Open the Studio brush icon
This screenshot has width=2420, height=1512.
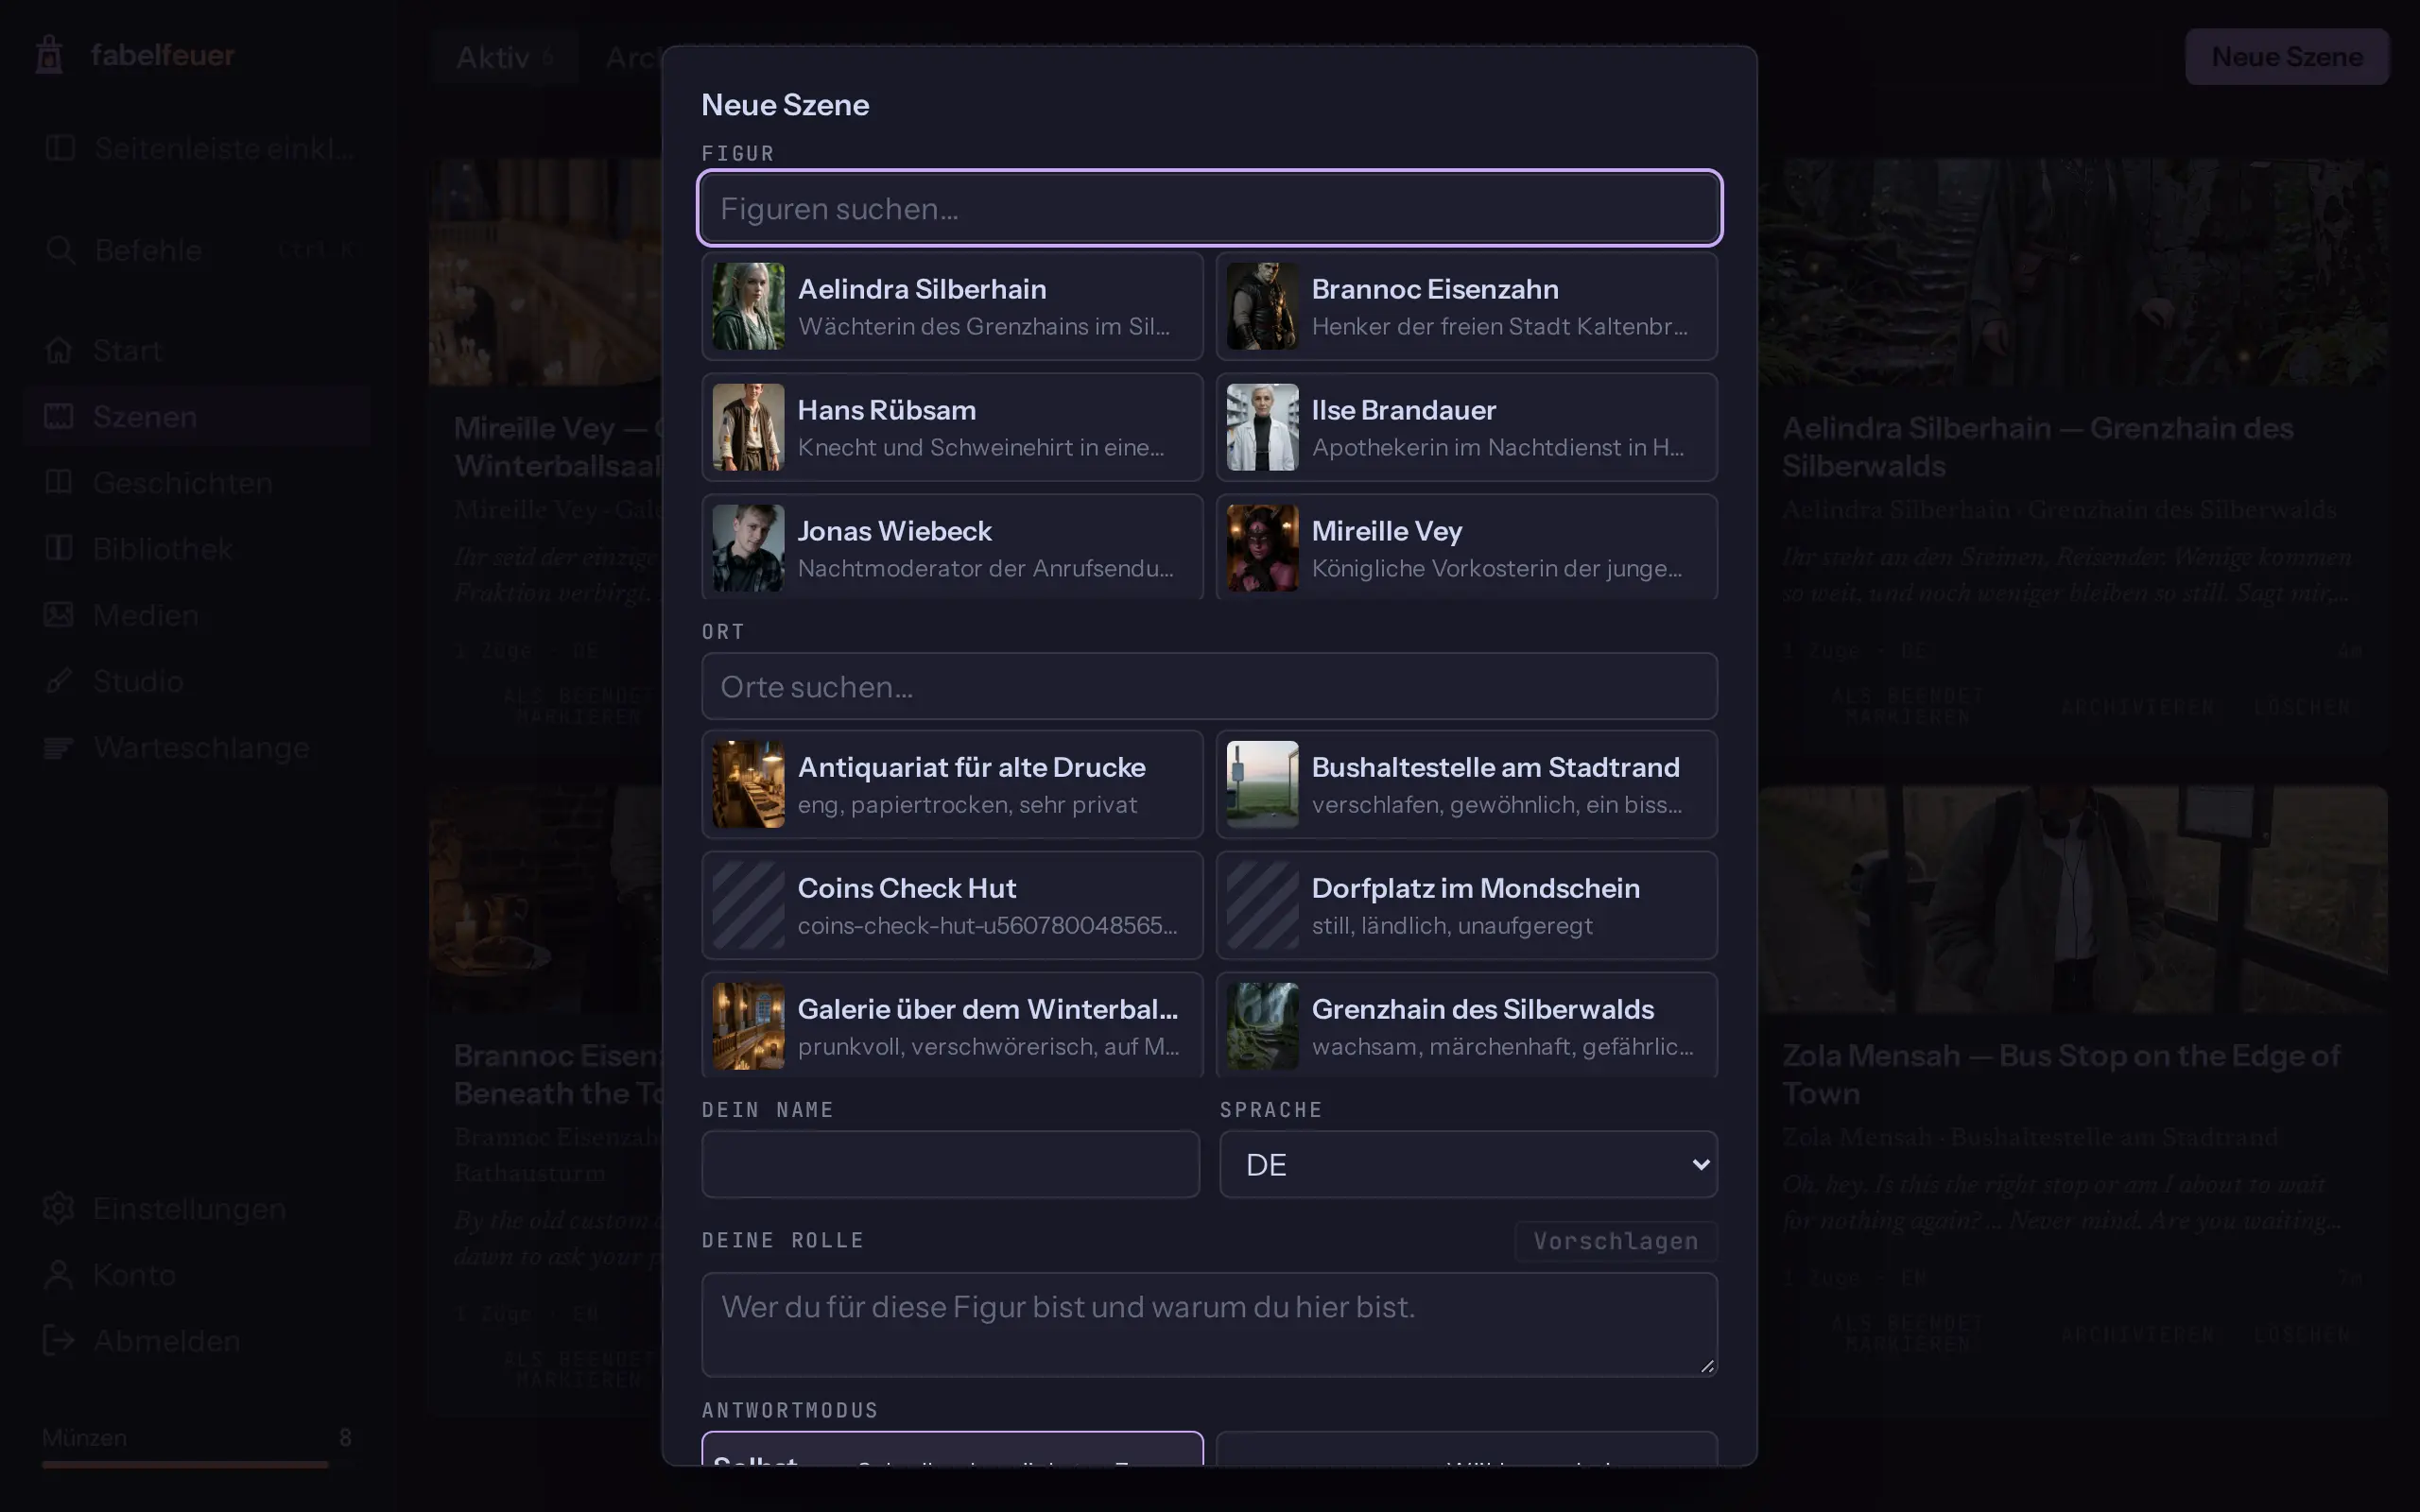tap(59, 681)
